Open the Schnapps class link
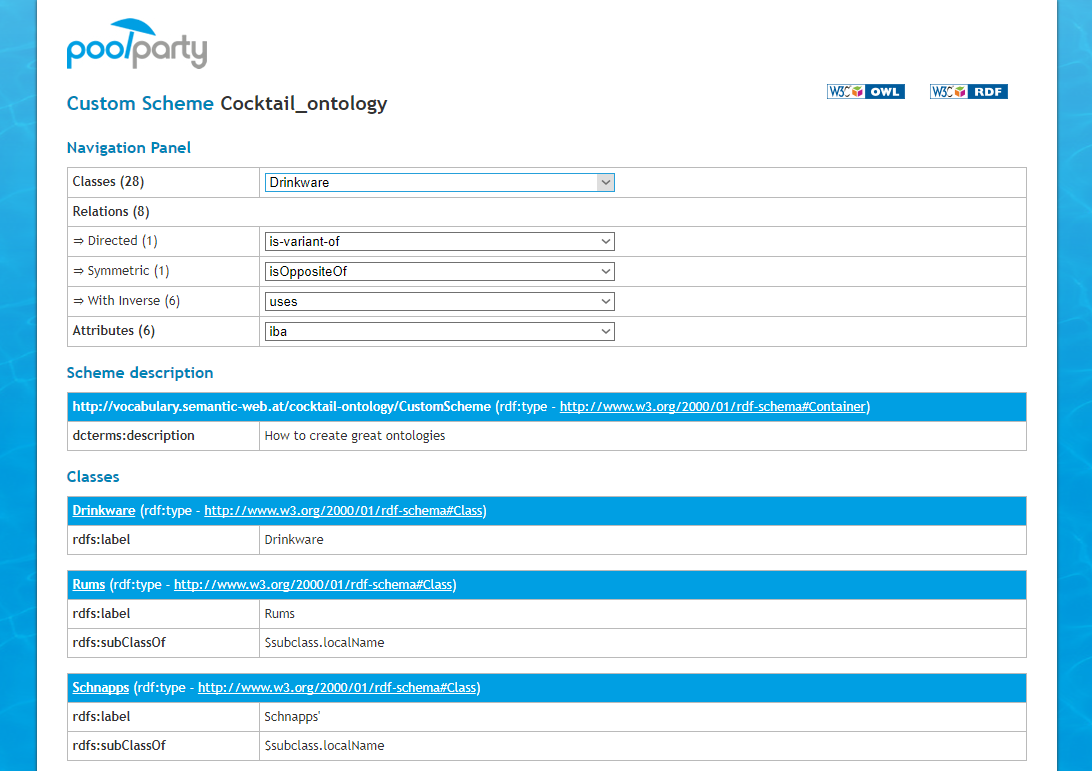The width and height of the screenshot is (1092, 771). [100, 688]
